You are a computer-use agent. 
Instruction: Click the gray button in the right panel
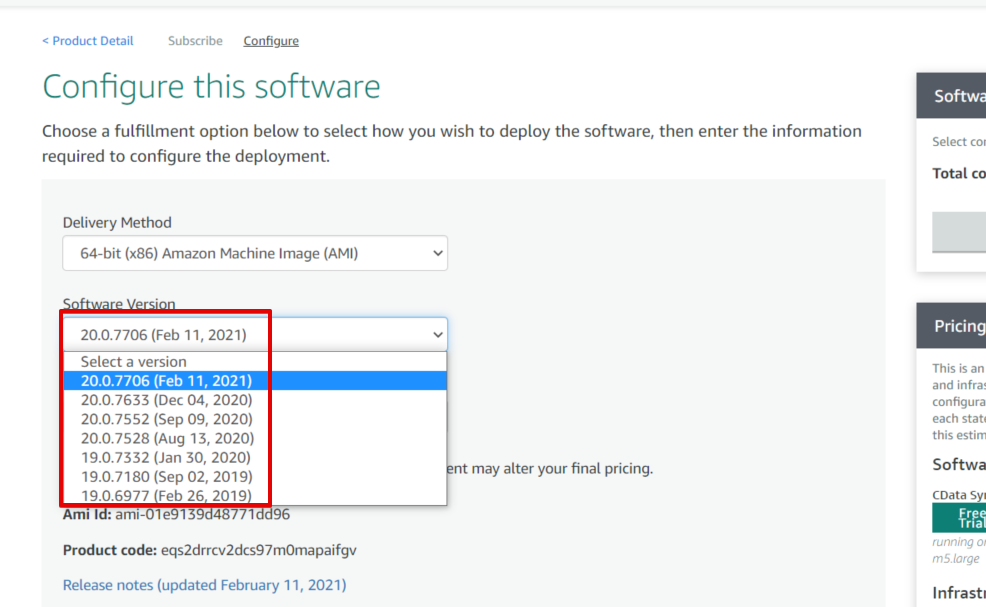pos(959,231)
